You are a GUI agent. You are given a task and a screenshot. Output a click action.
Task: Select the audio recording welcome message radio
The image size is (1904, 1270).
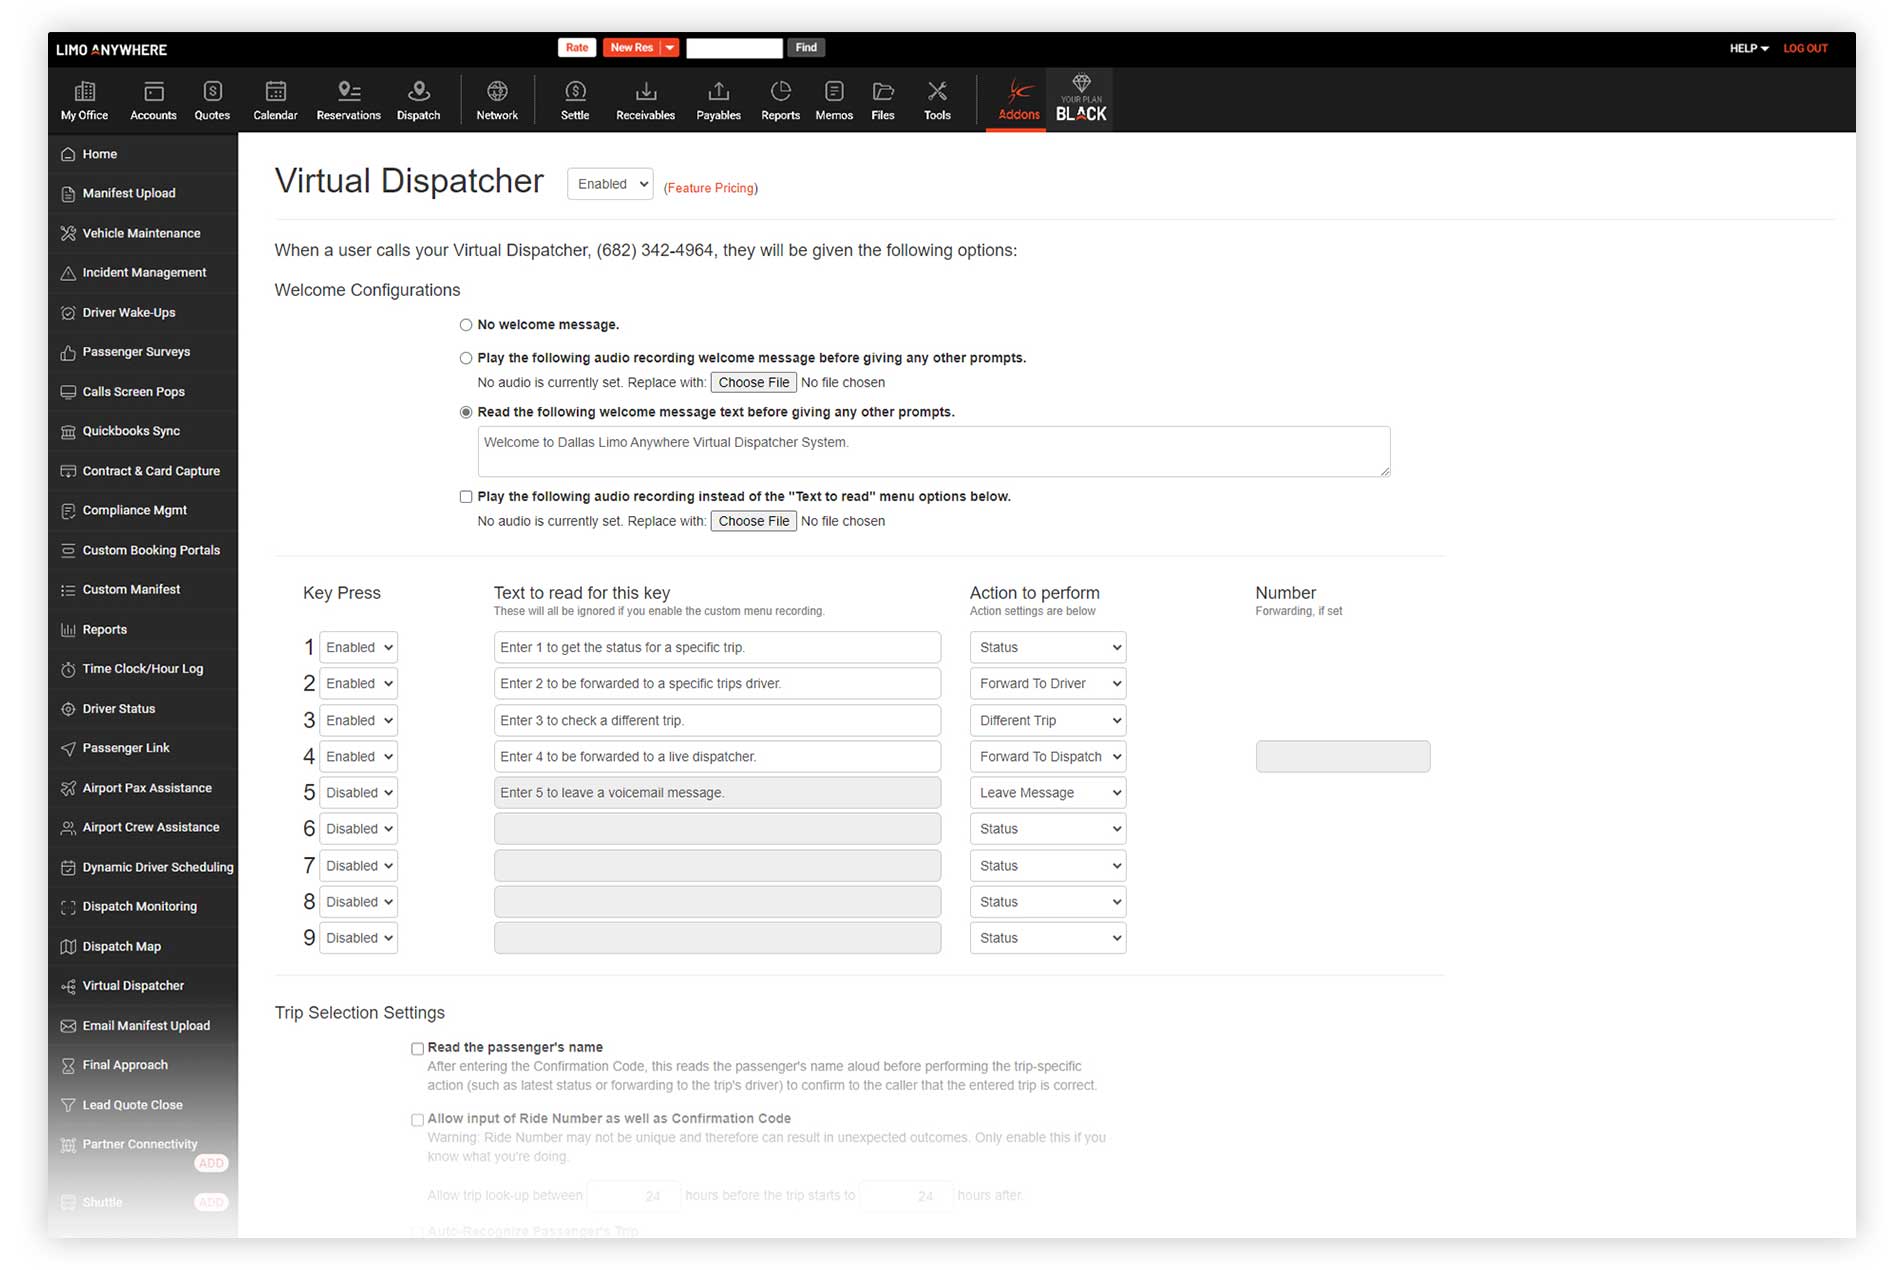pyautogui.click(x=466, y=358)
